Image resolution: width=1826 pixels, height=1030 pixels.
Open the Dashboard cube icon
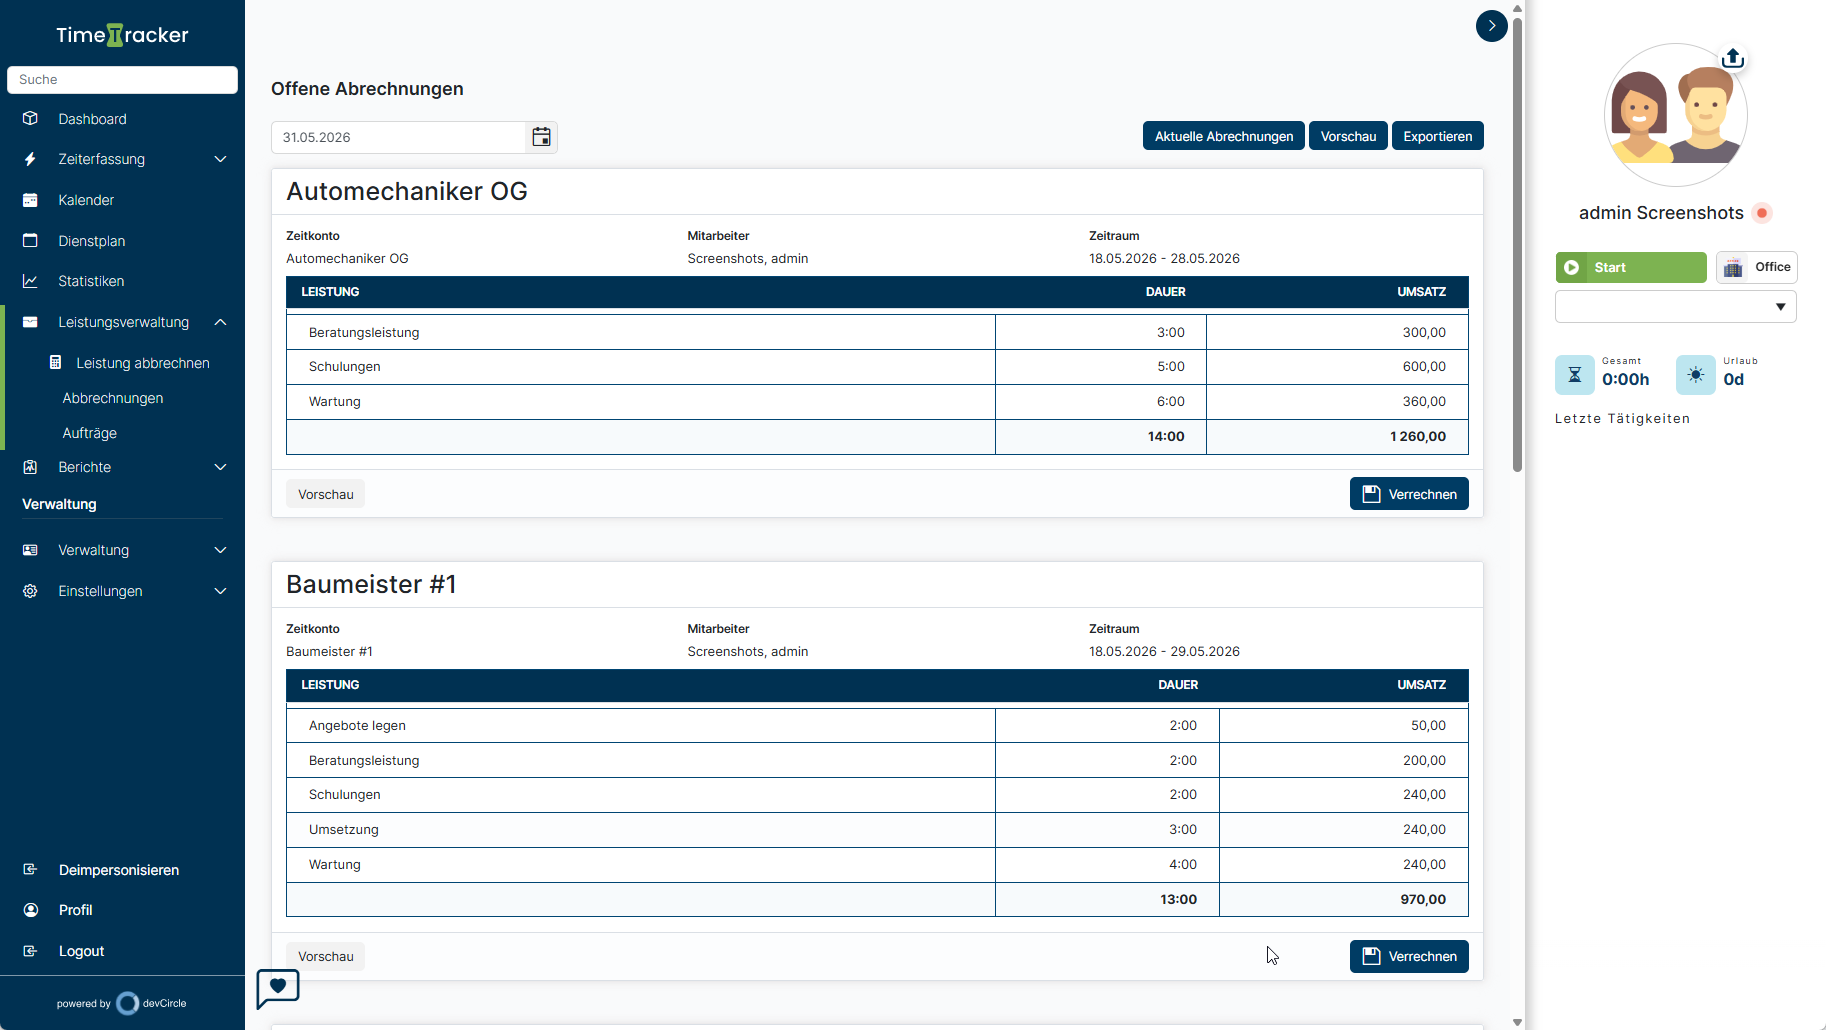click(x=30, y=119)
